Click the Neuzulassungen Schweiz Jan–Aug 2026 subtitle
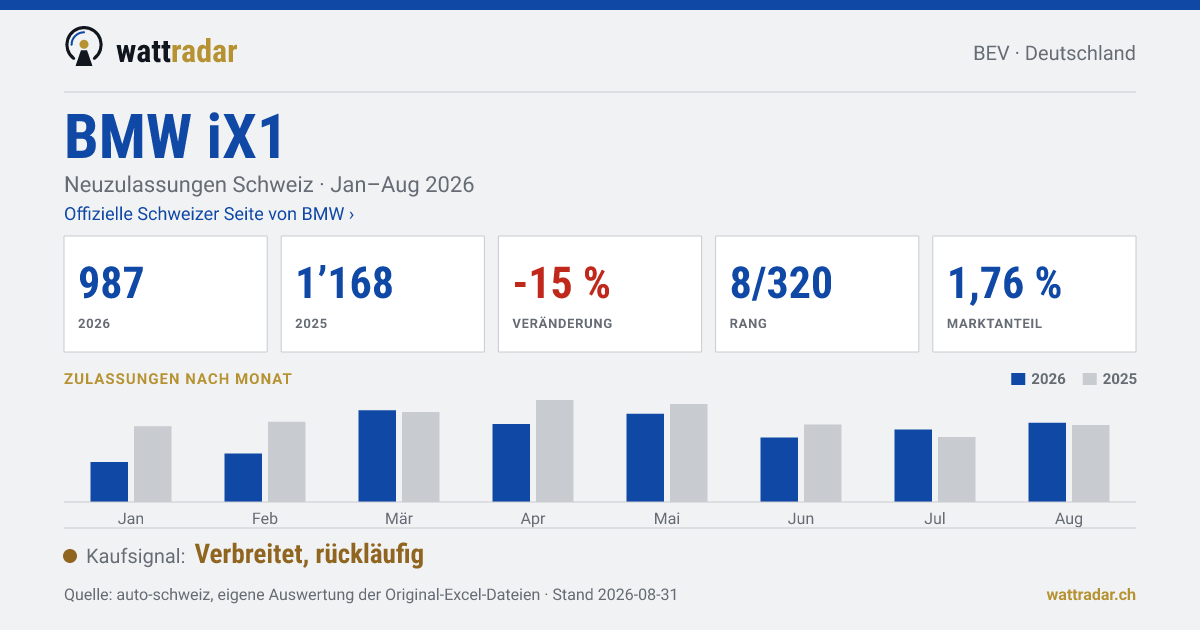This screenshot has width=1200, height=630. 269,185
